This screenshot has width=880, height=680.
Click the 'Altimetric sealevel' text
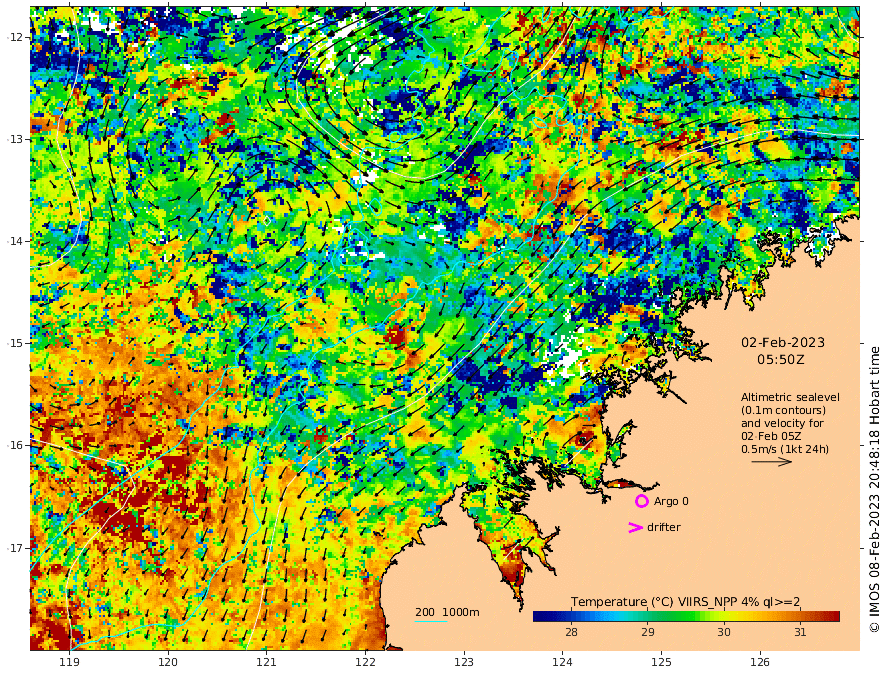pyautogui.click(x=790, y=397)
